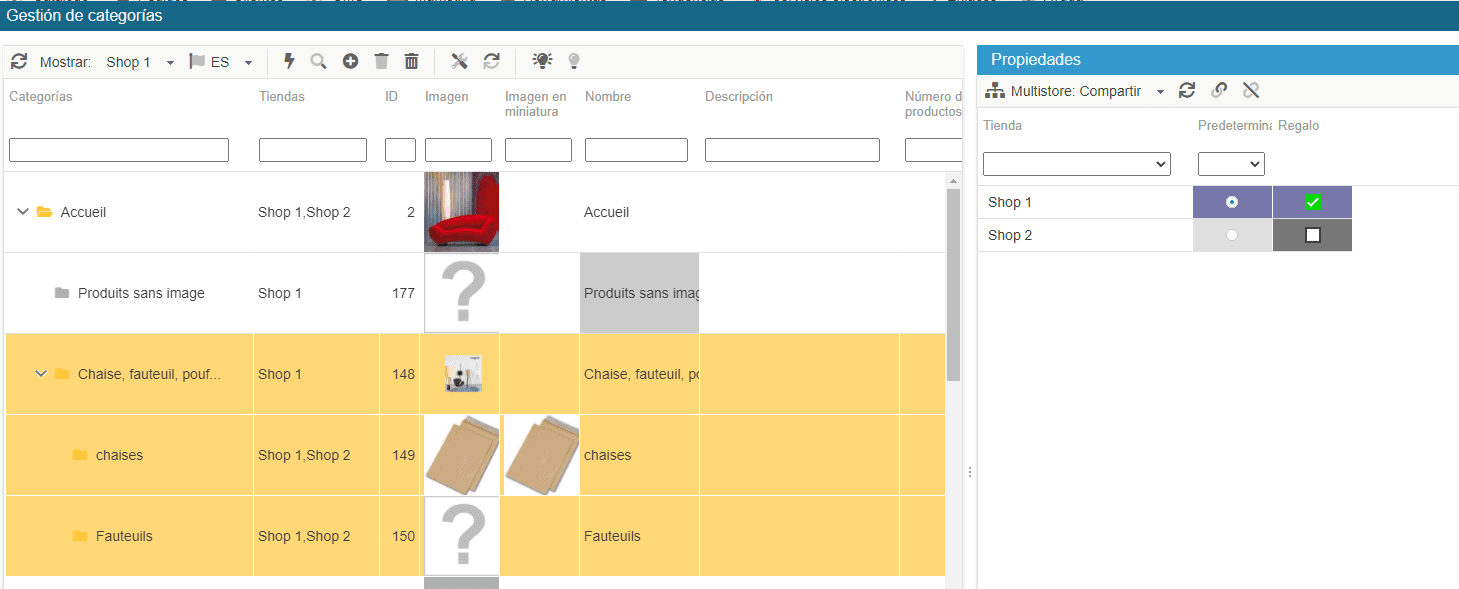Select Shop 2 as predetermined store
Screen dimensions: 1459x589
(1232, 235)
